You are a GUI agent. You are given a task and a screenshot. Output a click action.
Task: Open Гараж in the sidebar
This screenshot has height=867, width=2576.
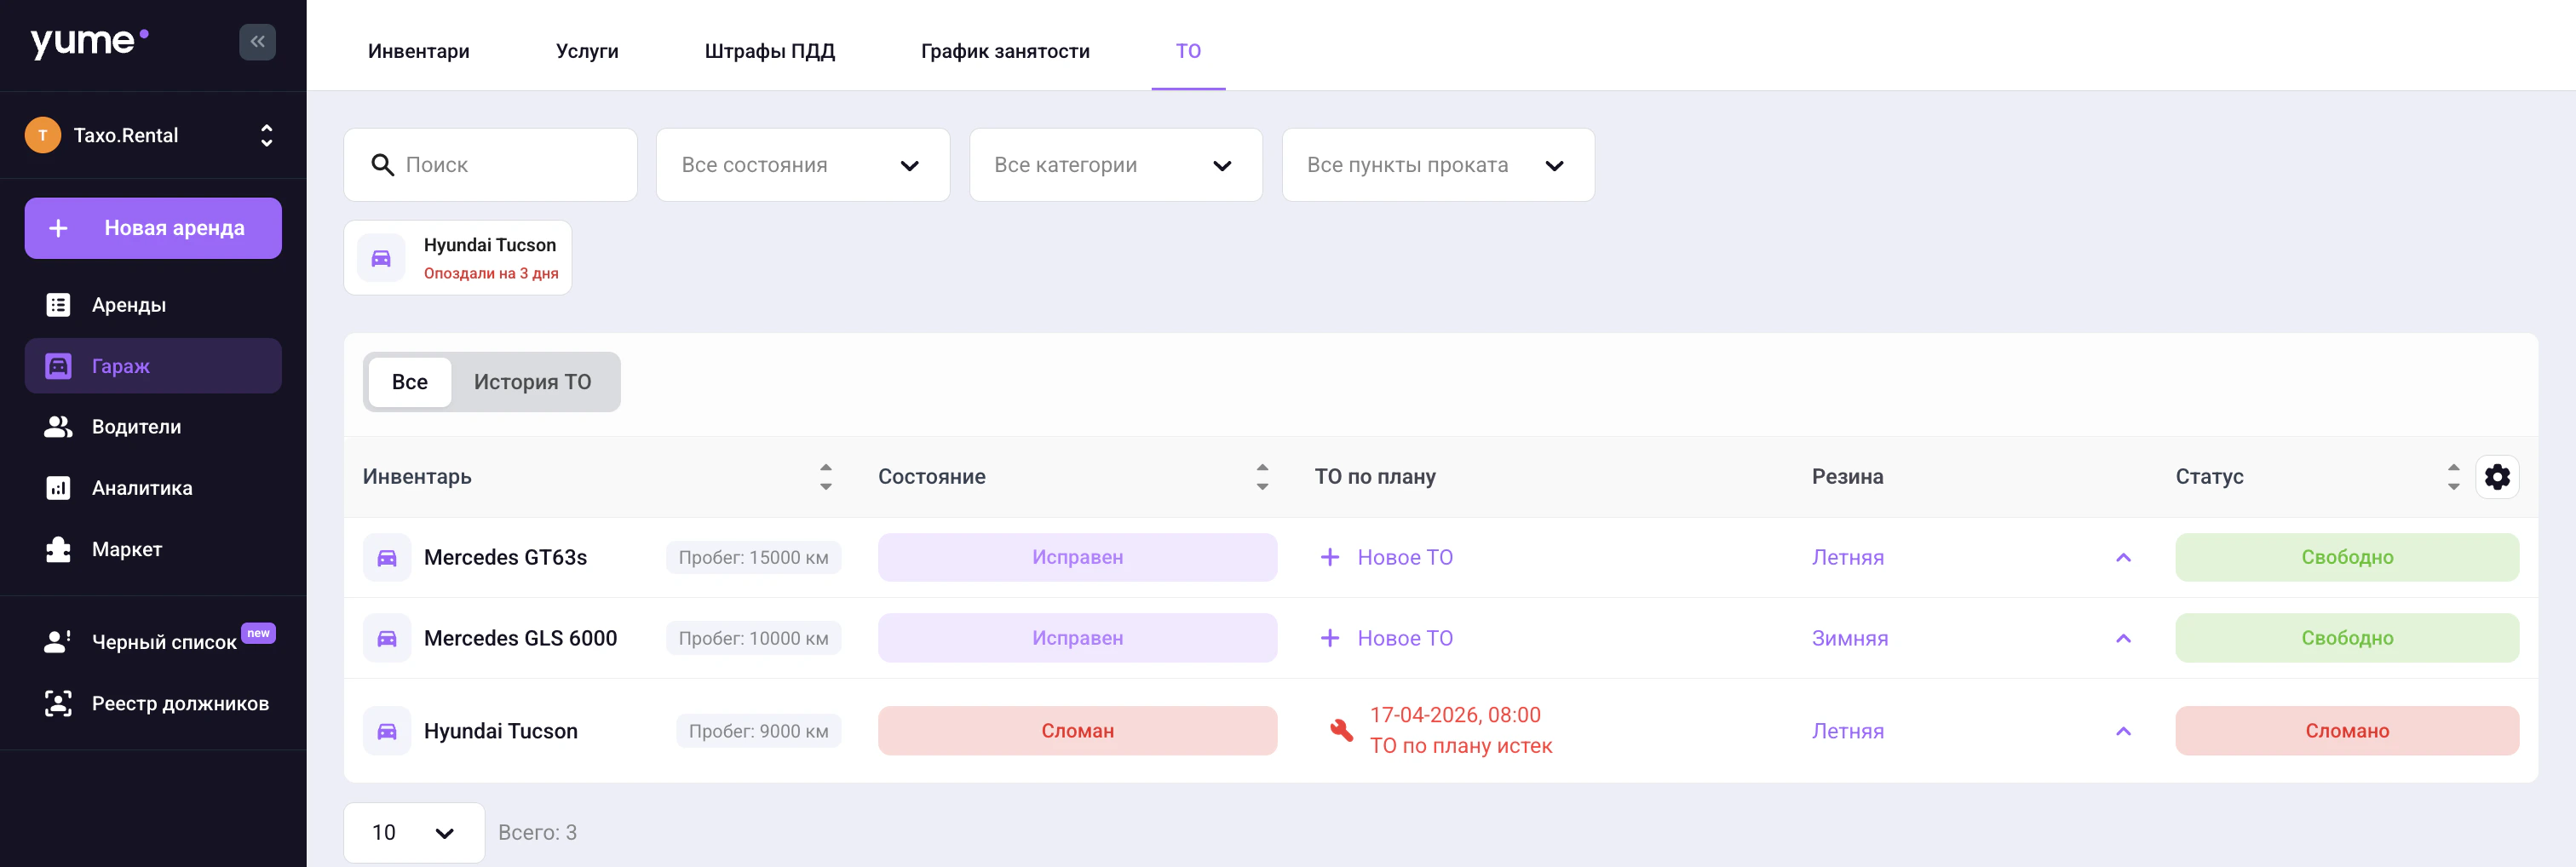[x=153, y=366]
